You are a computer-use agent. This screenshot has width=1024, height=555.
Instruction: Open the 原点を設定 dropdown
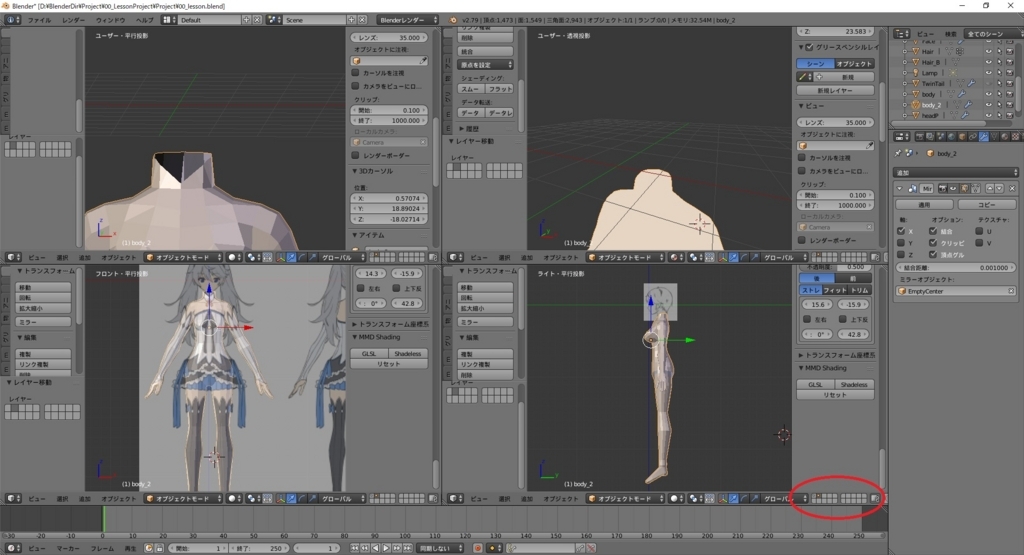tap(485, 65)
